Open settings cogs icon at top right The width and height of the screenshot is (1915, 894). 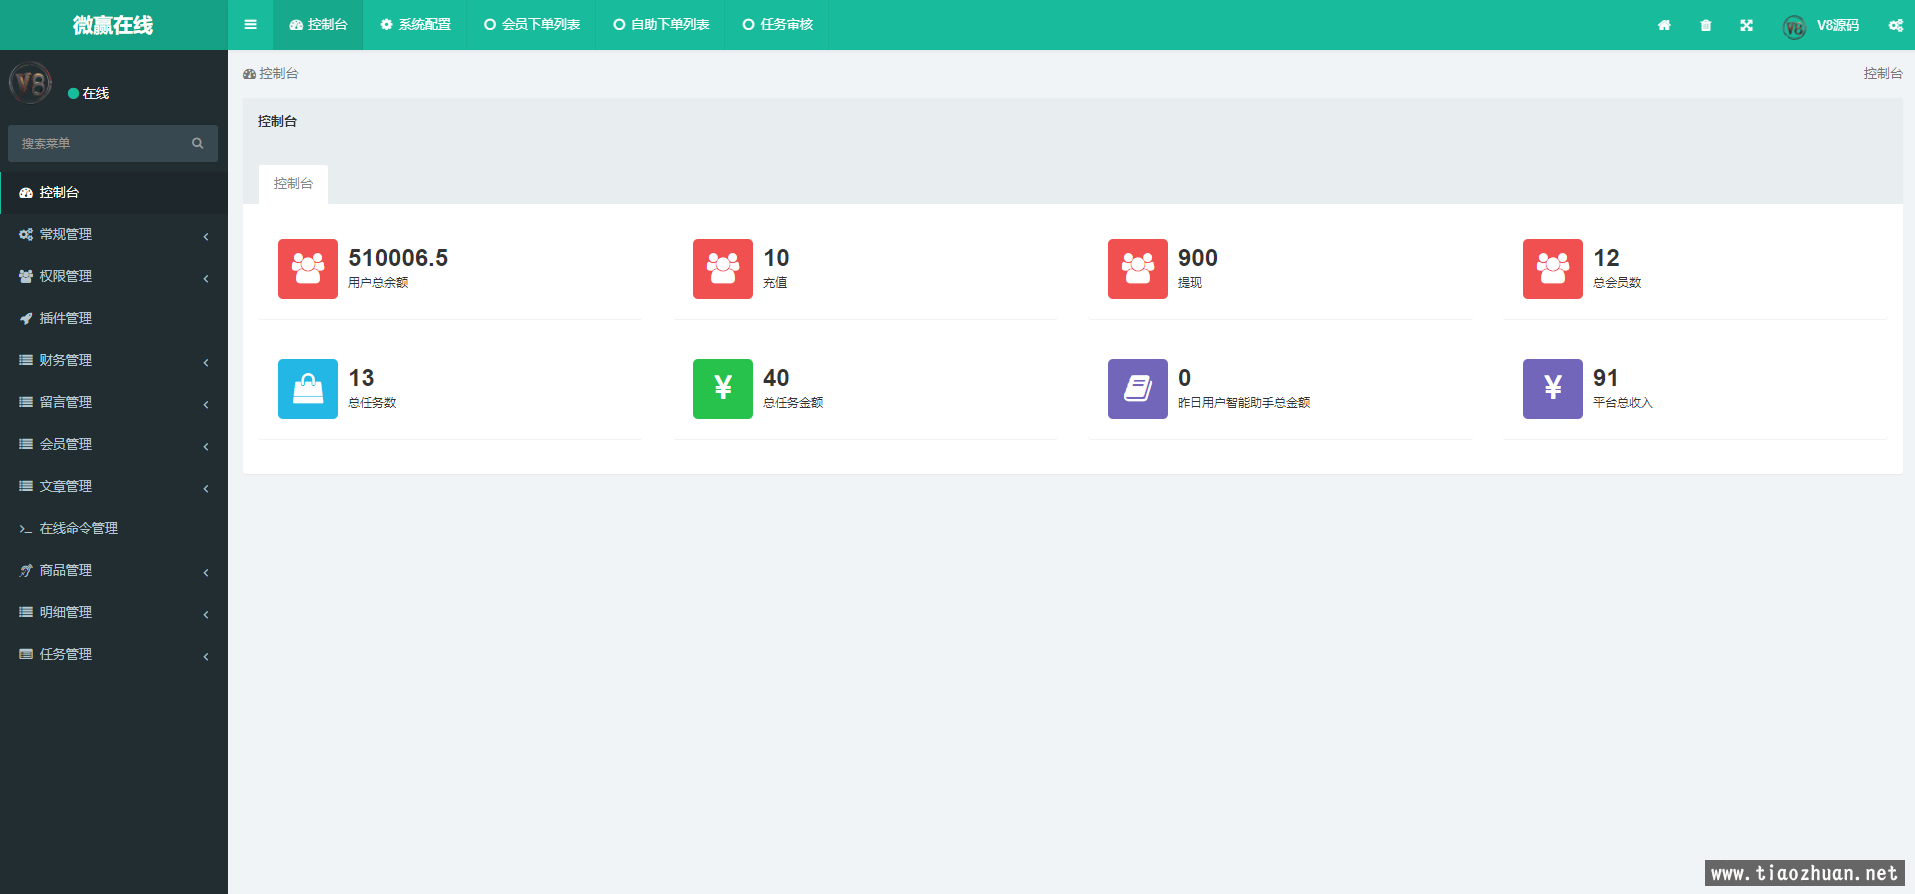click(x=1895, y=25)
